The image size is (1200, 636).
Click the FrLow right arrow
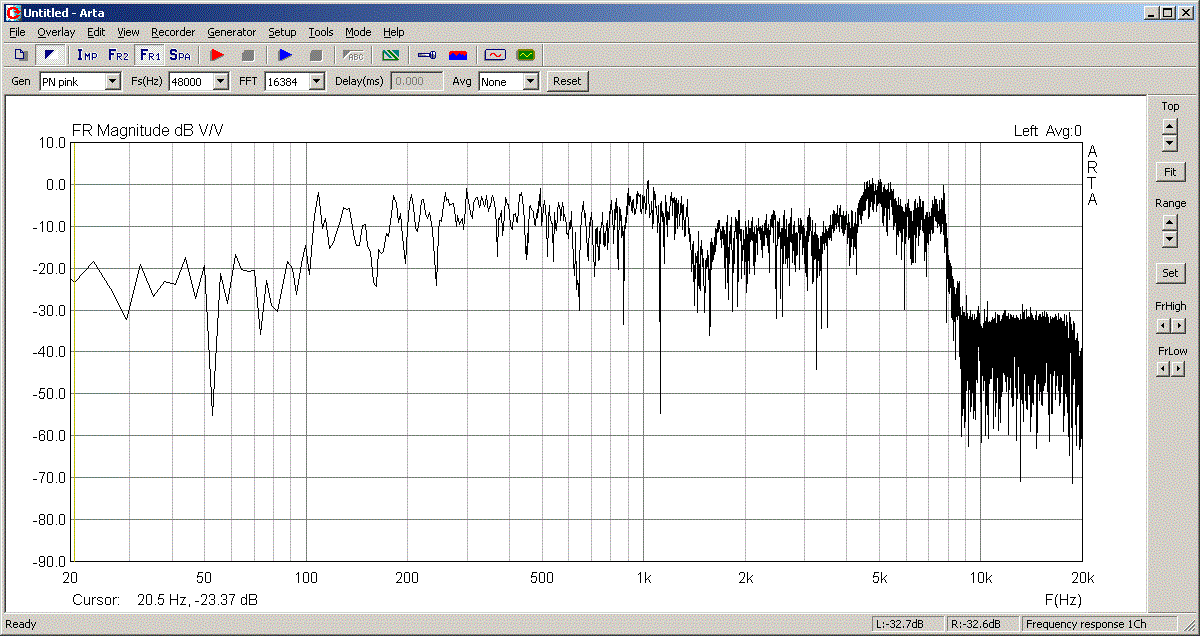[x=1178, y=369]
